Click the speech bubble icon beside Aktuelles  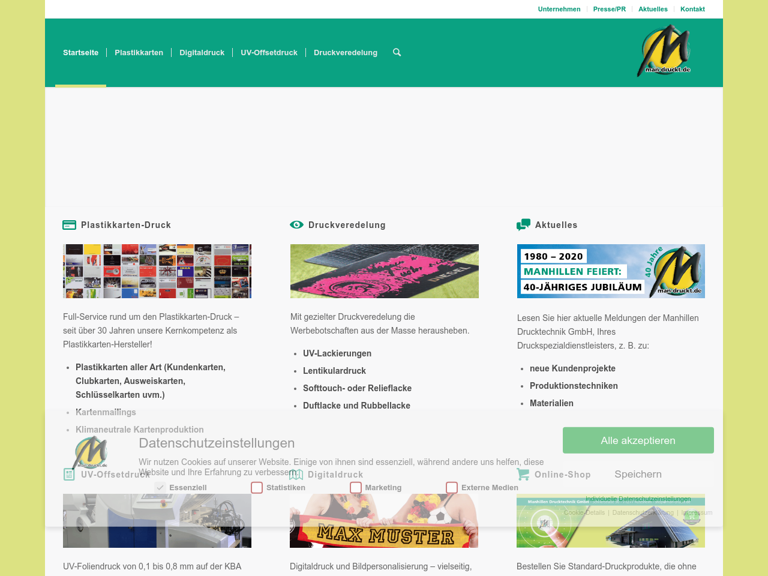pyautogui.click(x=523, y=225)
